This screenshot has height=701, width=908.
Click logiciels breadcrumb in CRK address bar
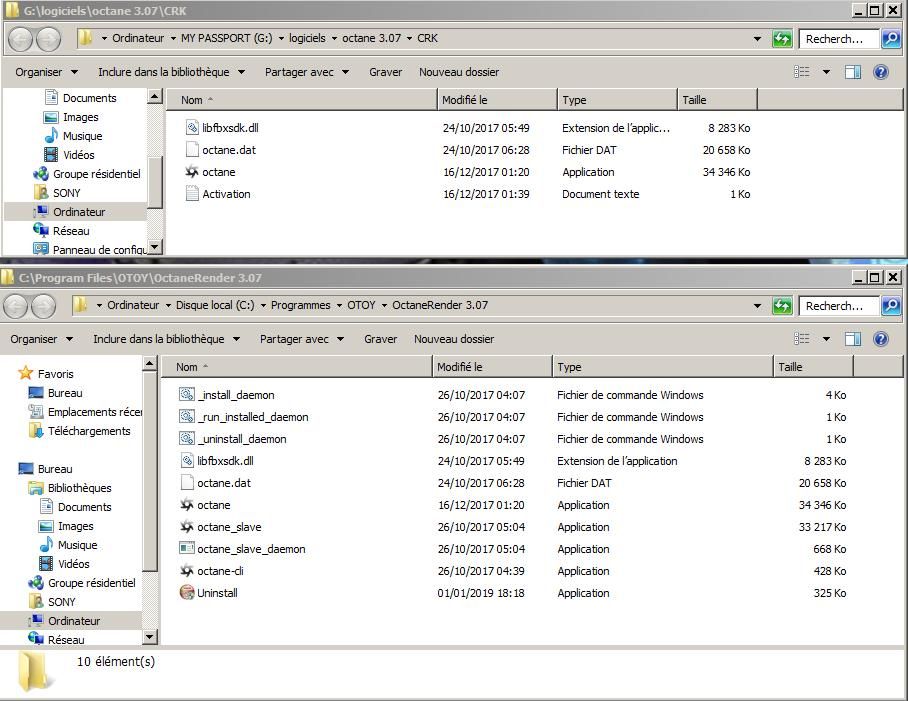coord(307,38)
